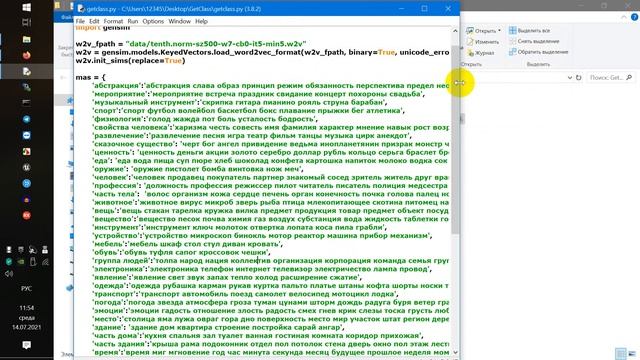Open the Help menu in IDLE
The height and width of the screenshot is (360, 640).
coord(201,21)
